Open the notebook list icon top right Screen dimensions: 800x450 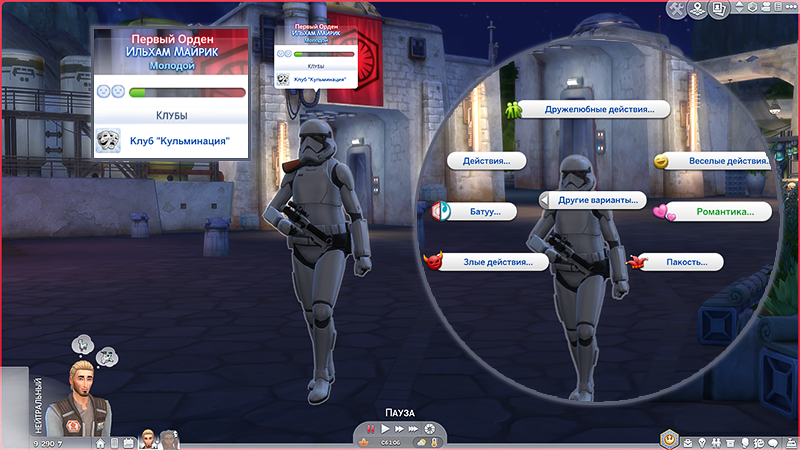pyautogui.click(x=778, y=7)
